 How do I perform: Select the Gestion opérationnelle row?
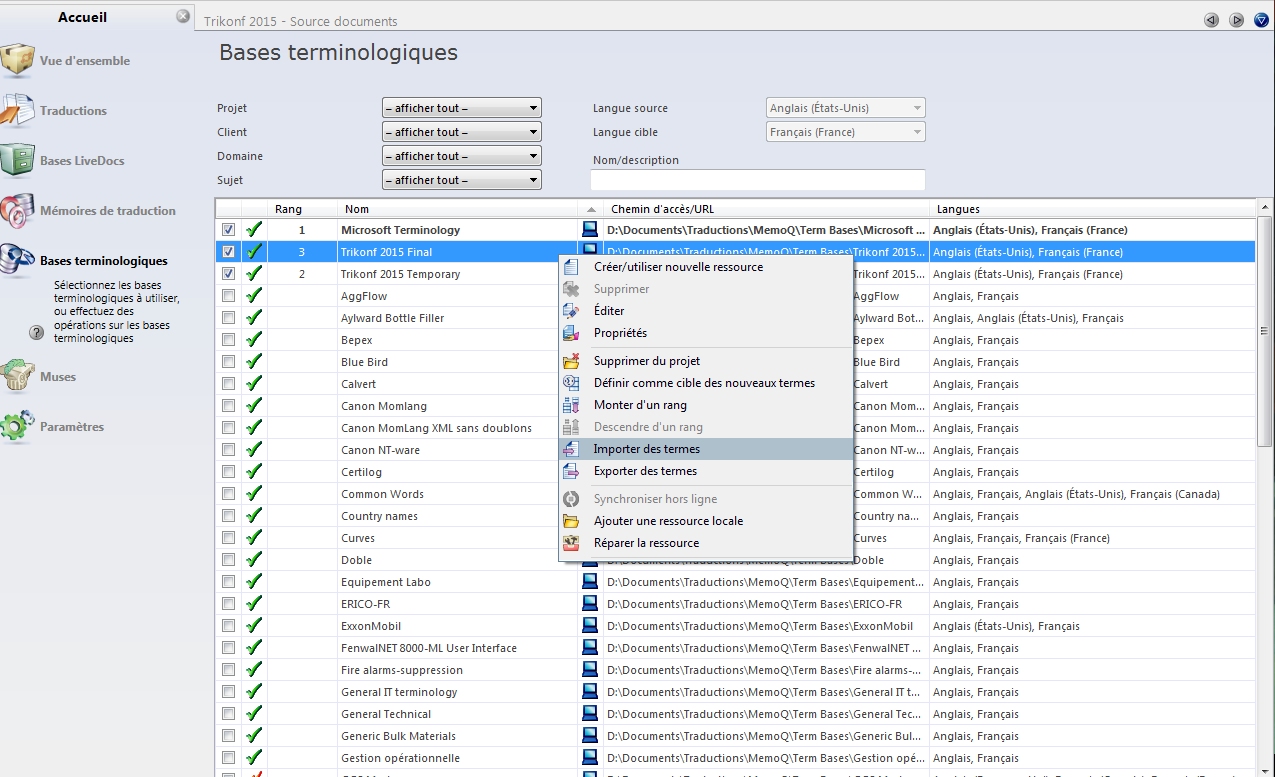click(736, 758)
